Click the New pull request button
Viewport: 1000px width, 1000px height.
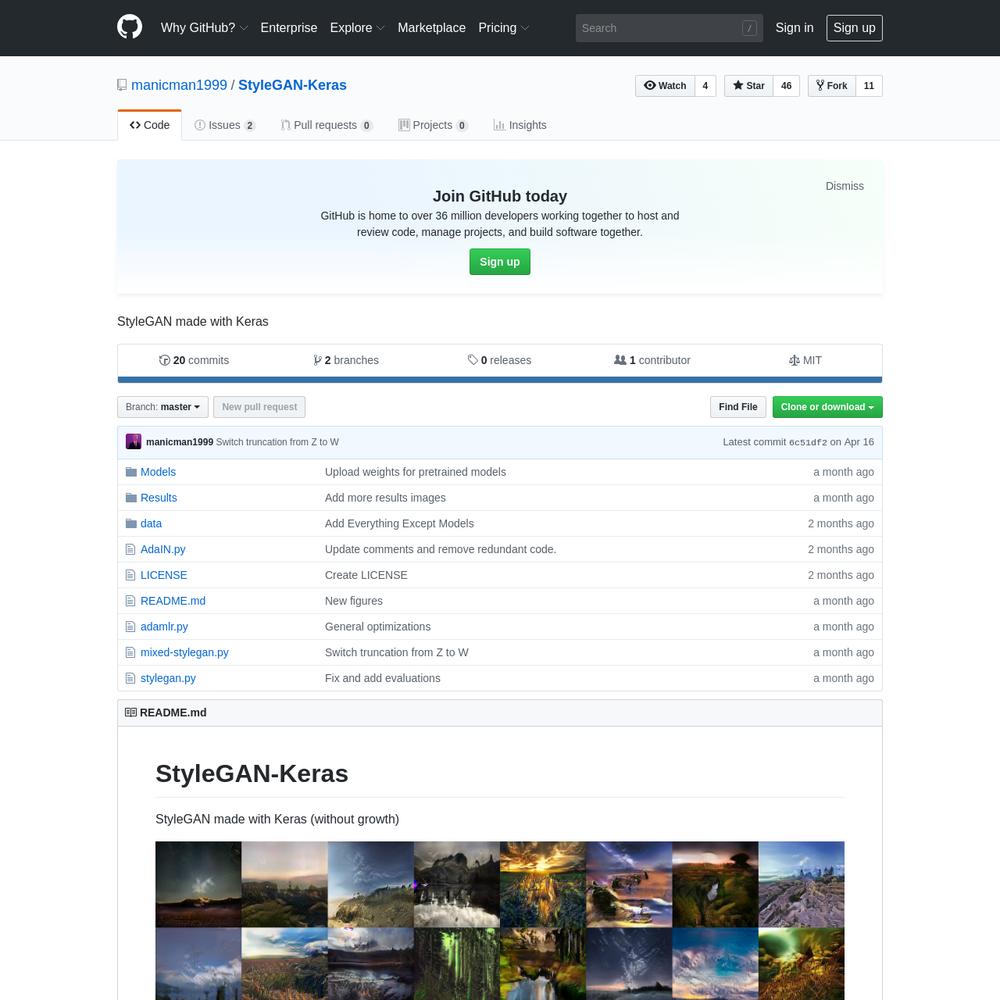[x=259, y=407]
